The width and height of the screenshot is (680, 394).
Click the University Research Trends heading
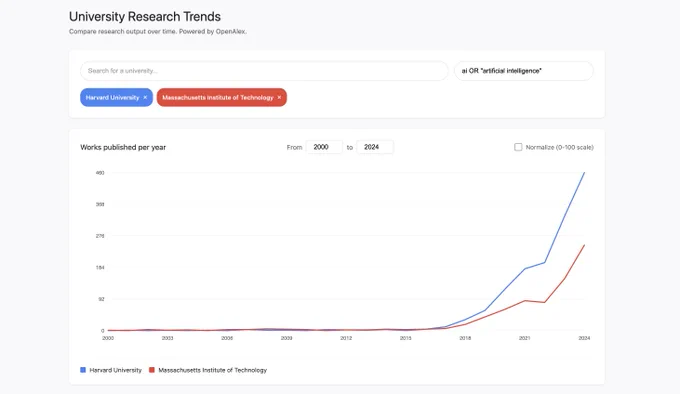[145, 16]
